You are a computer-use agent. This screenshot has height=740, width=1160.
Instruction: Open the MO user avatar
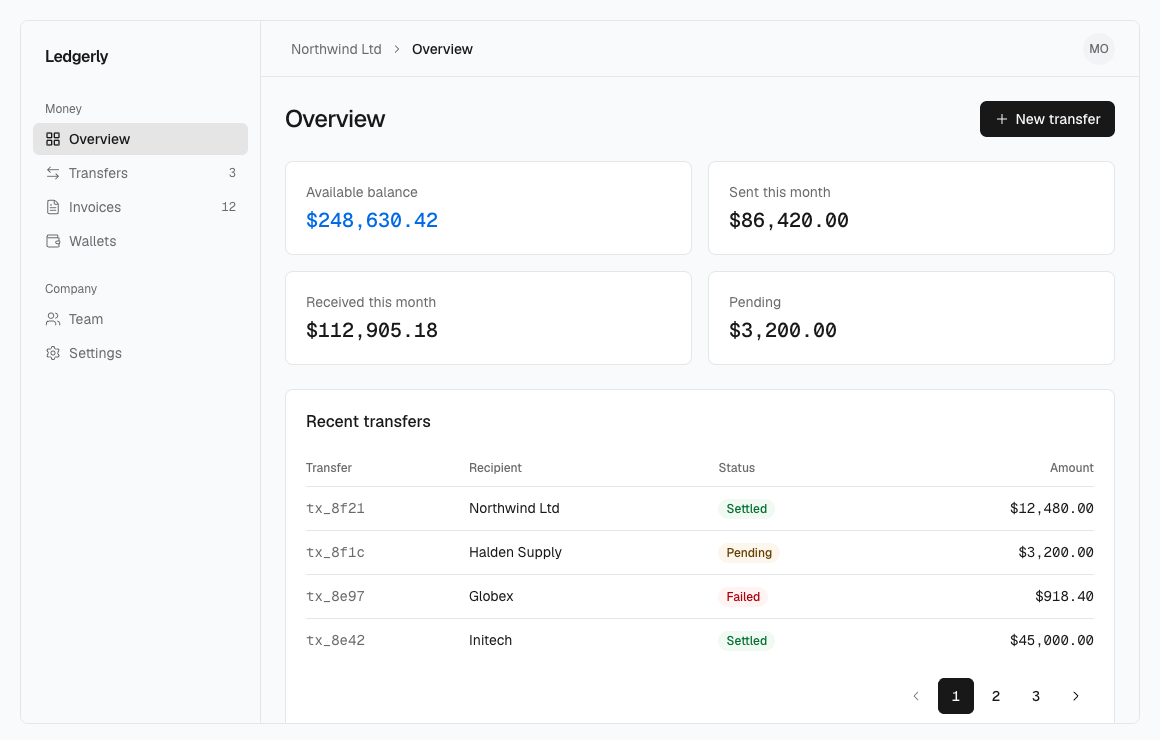(x=1099, y=49)
